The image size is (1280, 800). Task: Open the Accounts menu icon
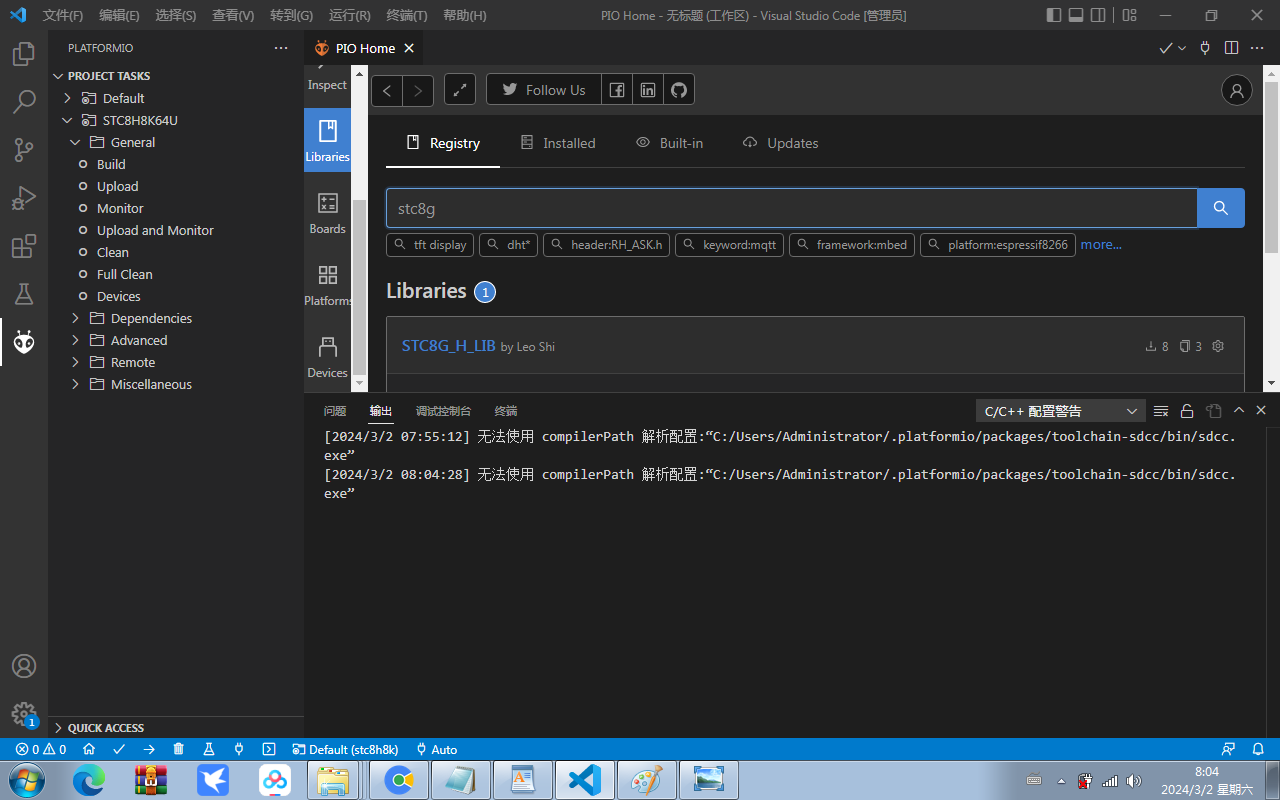tap(24, 666)
